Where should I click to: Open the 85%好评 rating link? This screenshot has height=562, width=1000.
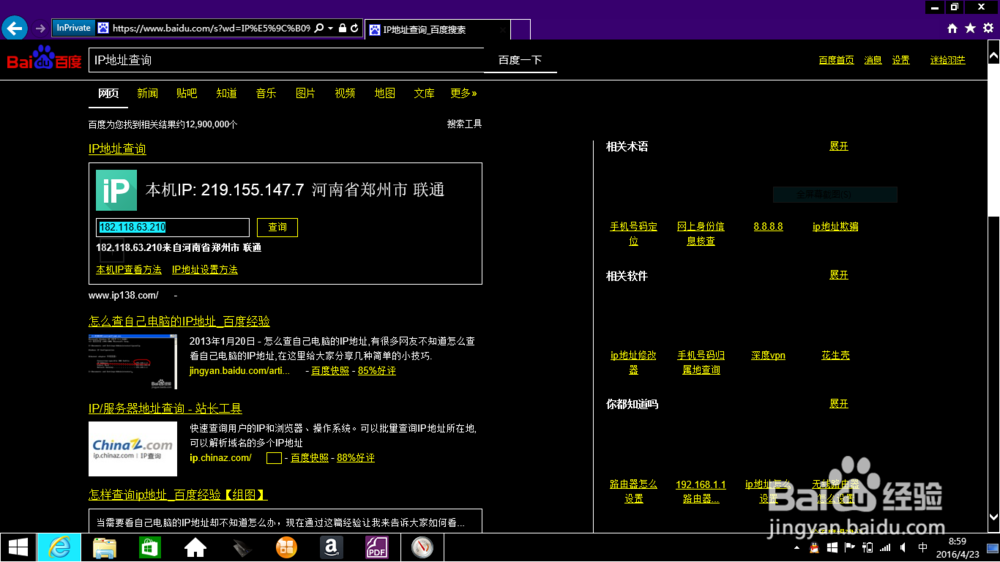click(377, 371)
